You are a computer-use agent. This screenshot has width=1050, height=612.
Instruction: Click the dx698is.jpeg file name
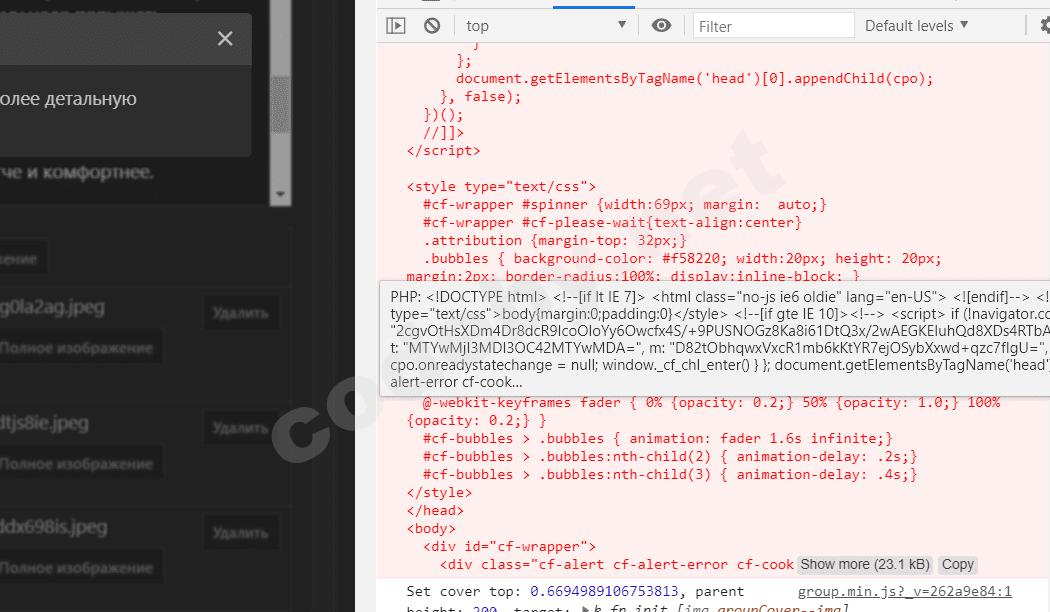point(54,527)
